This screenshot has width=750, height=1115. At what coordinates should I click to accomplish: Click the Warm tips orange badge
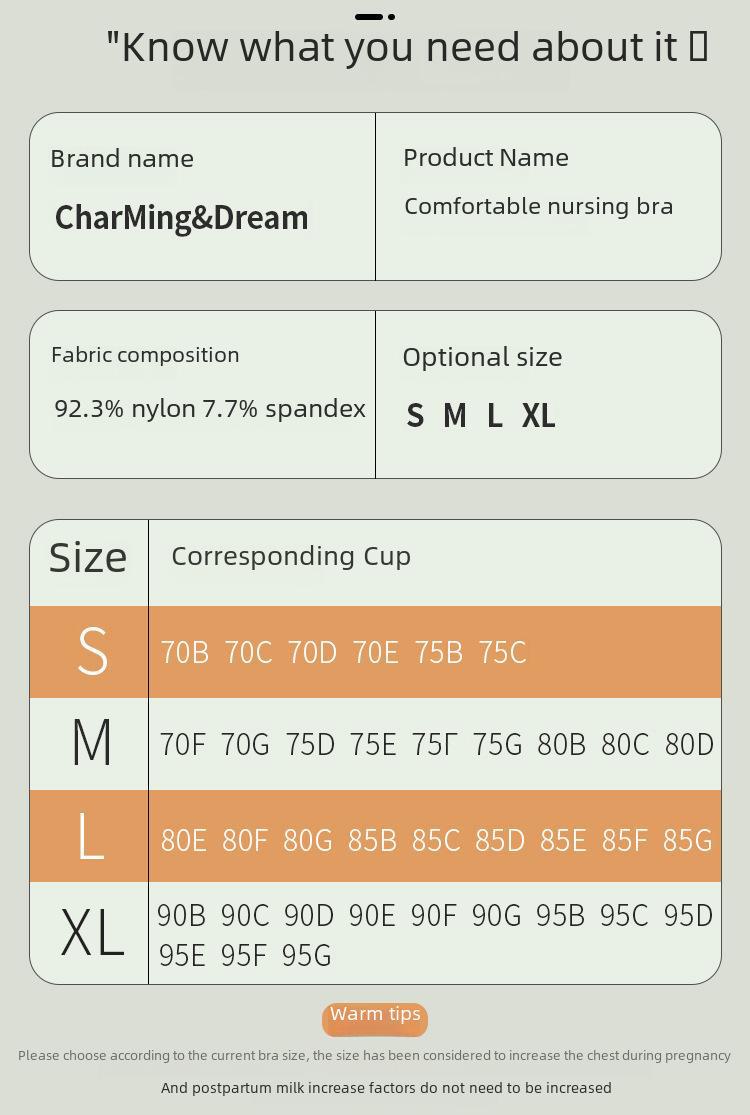[375, 1020]
